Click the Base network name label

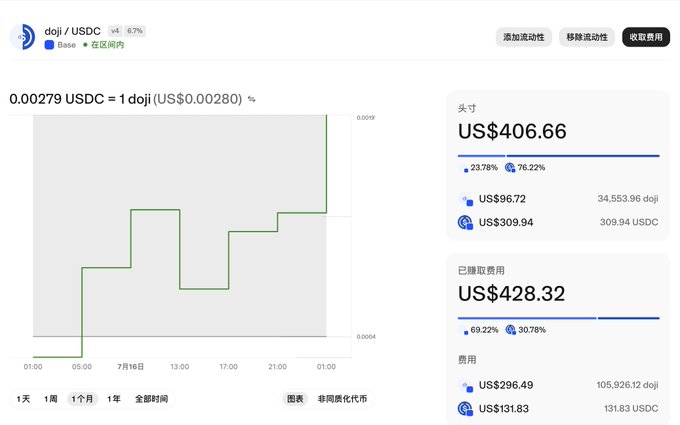pyautogui.click(x=66, y=45)
